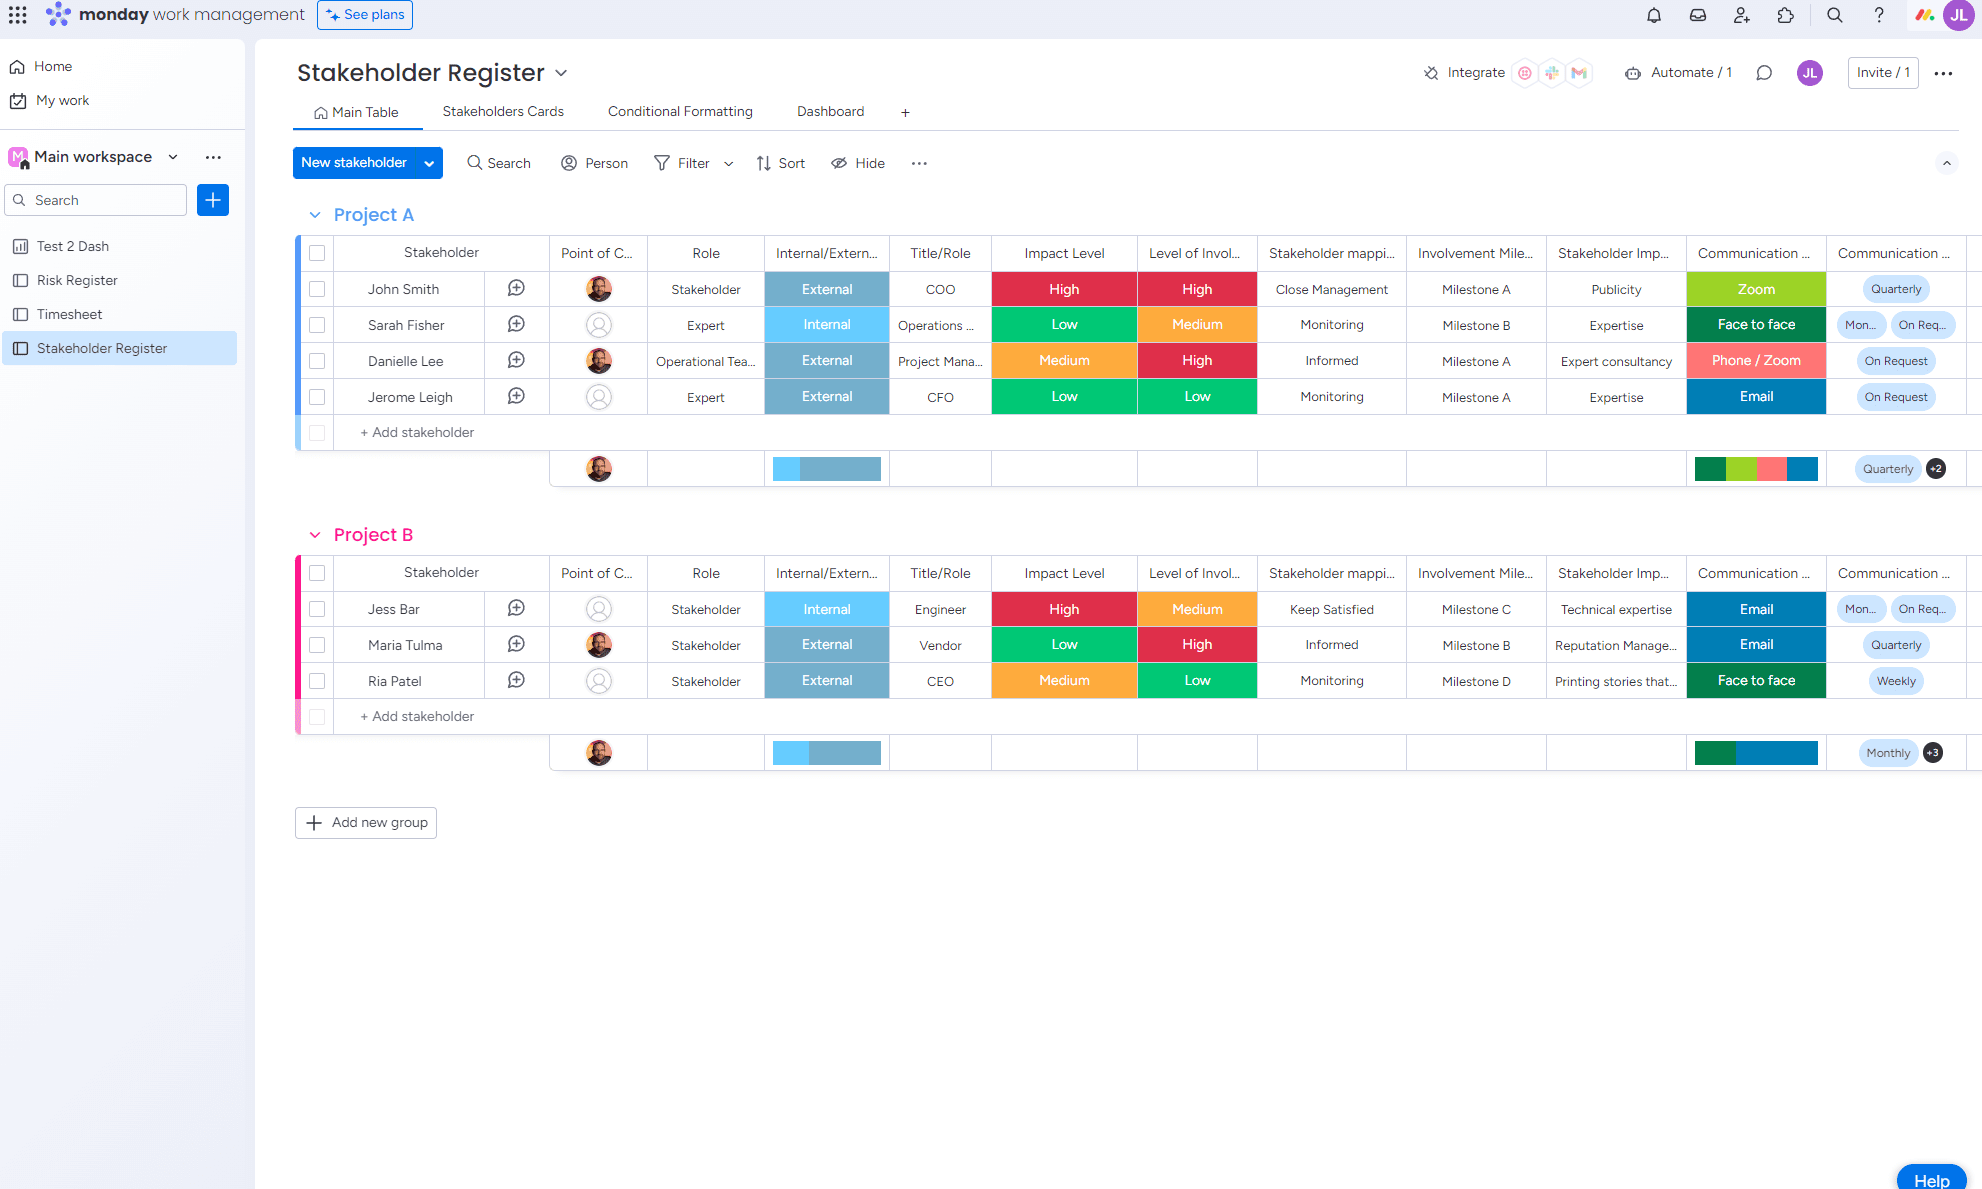Open the notifications bell
Image resolution: width=1982 pixels, height=1189 pixels.
click(1654, 15)
